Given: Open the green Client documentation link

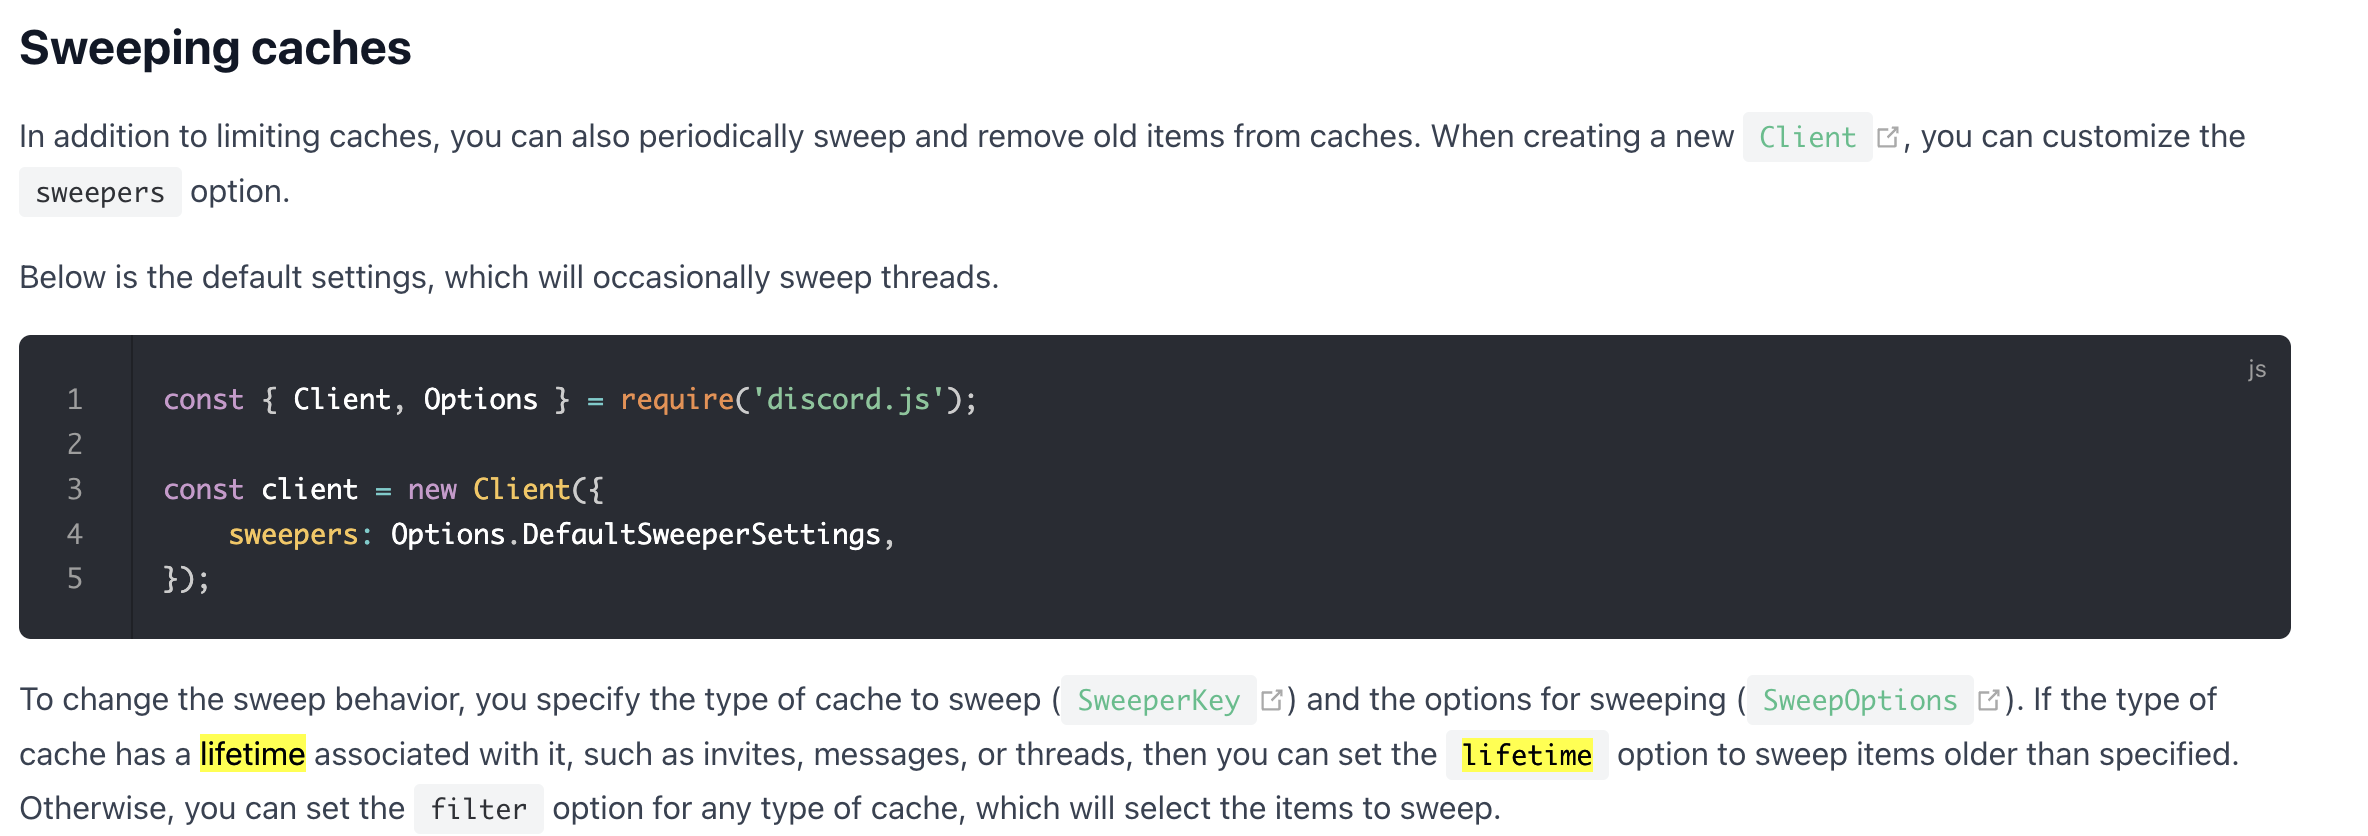Looking at the screenshot, I should coord(1807,137).
